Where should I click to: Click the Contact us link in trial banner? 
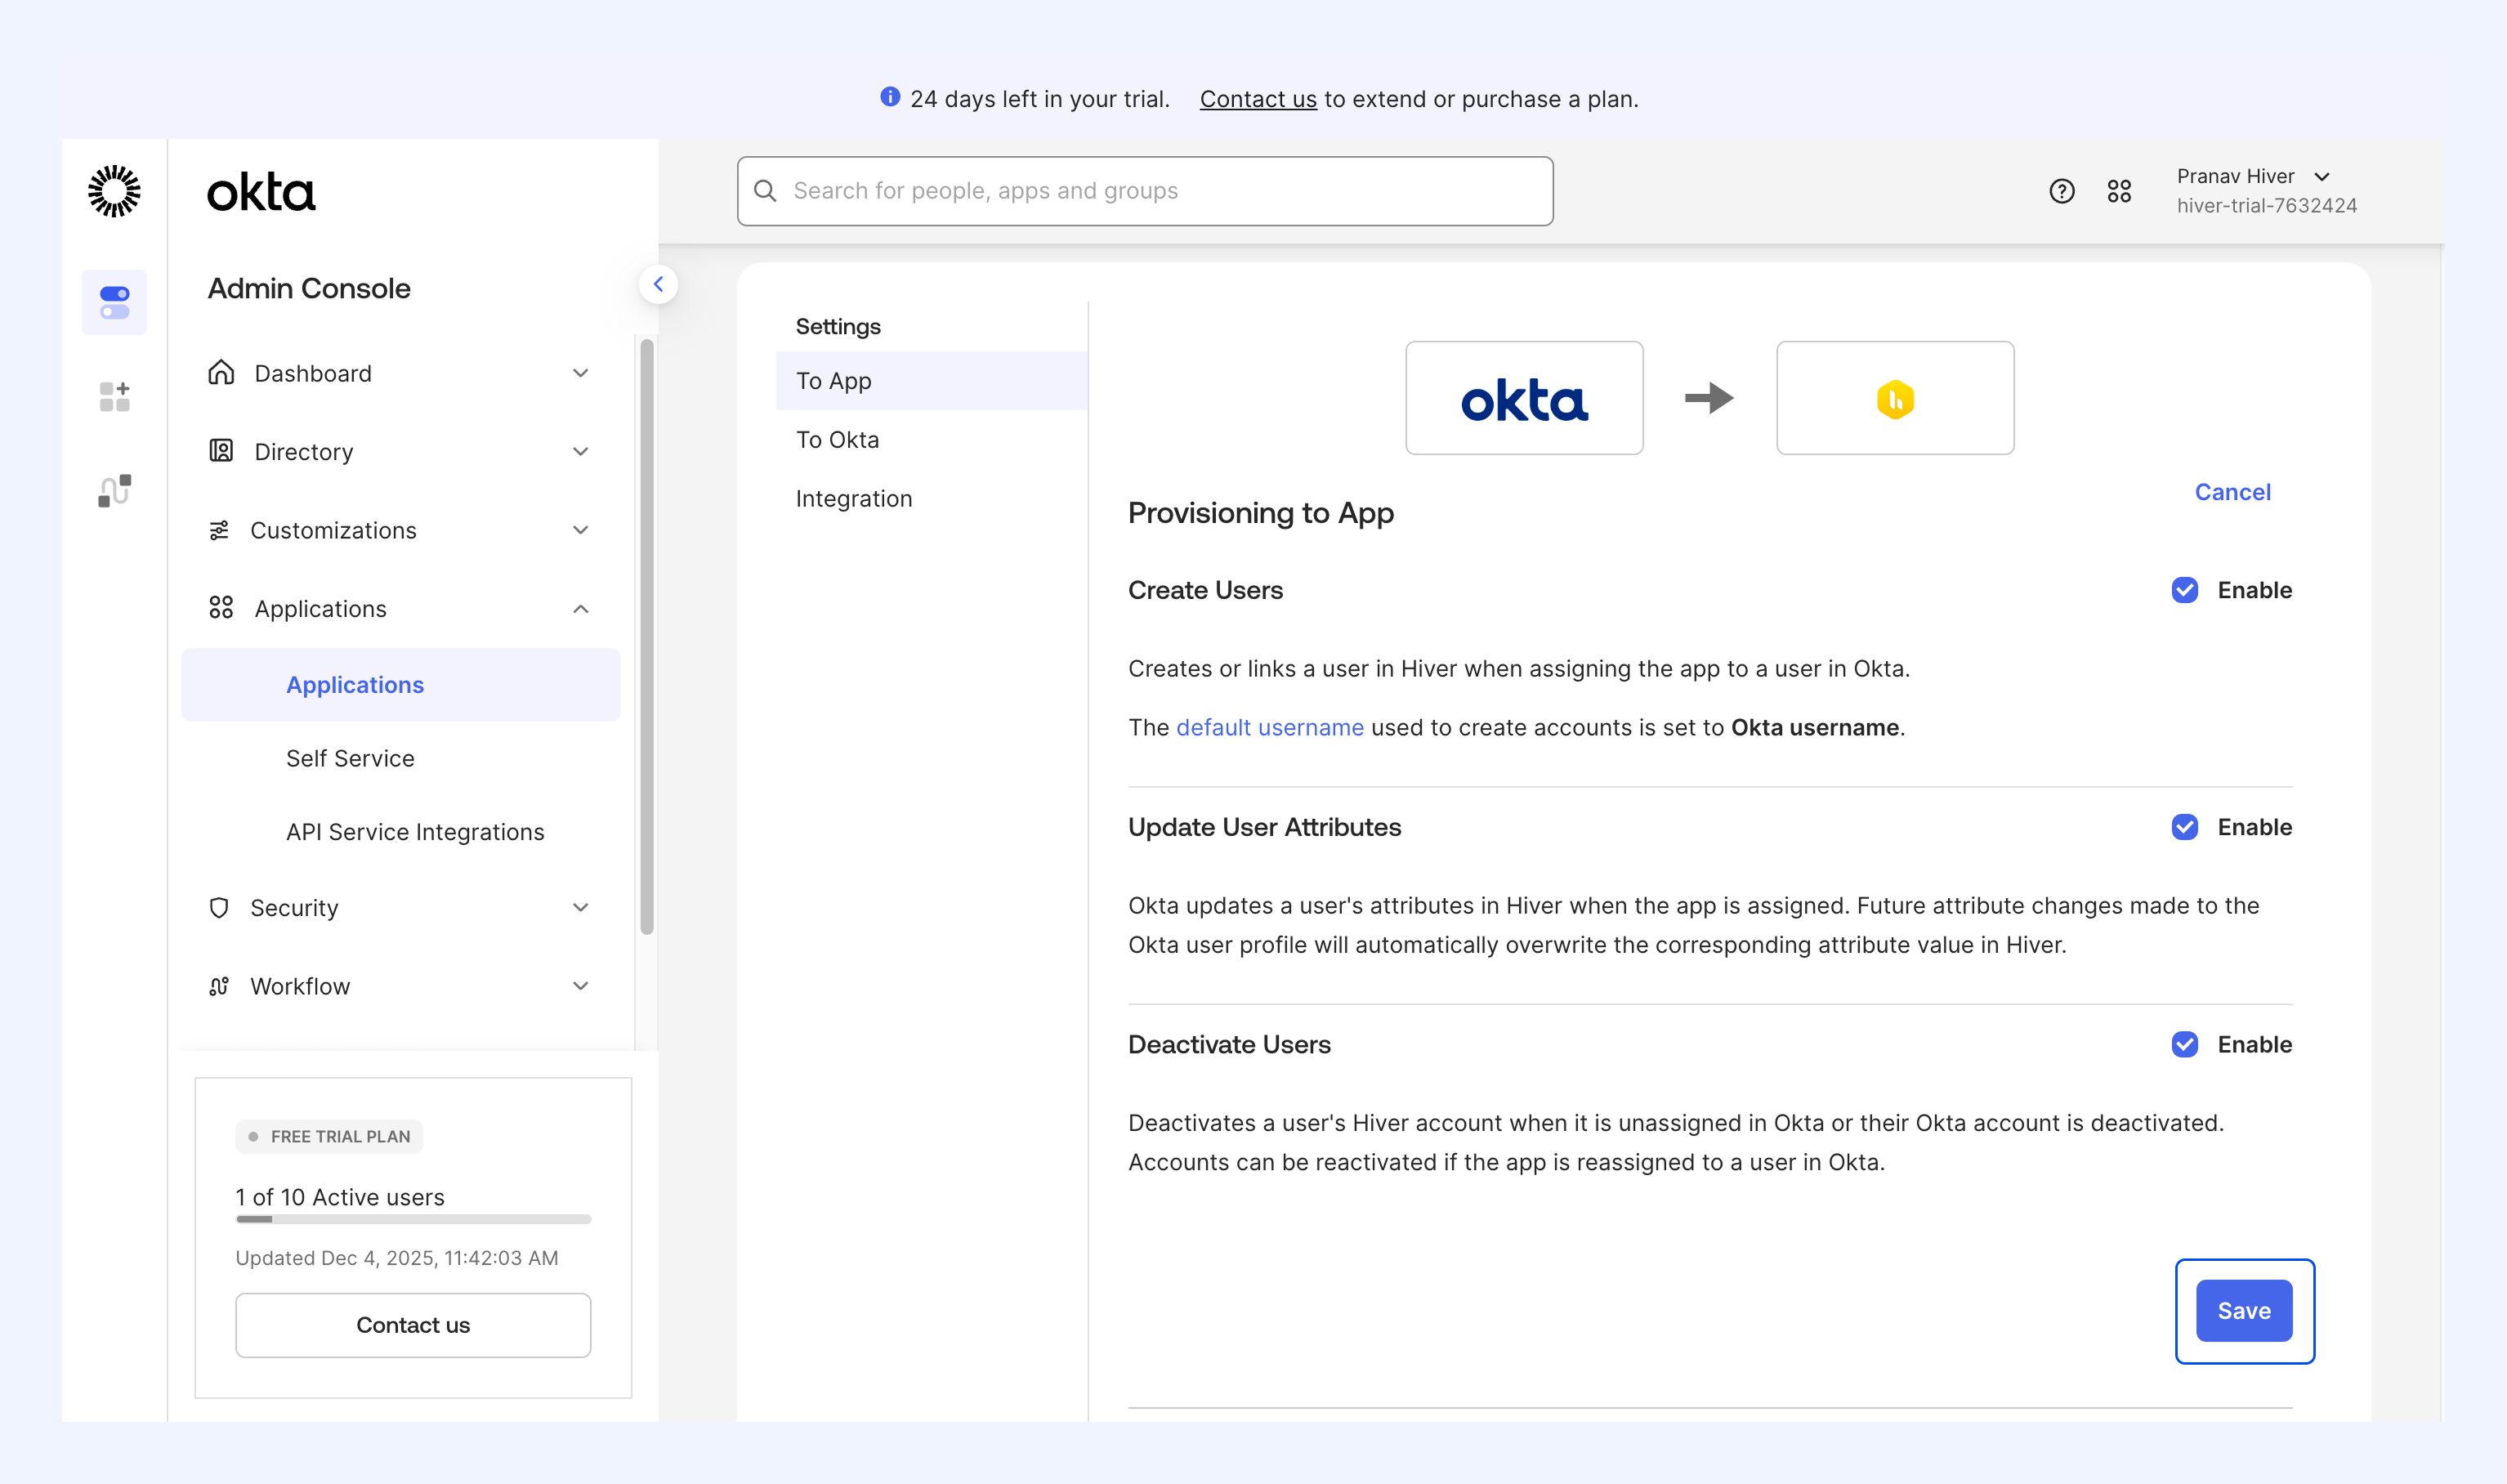click(x=1258, y=99)
